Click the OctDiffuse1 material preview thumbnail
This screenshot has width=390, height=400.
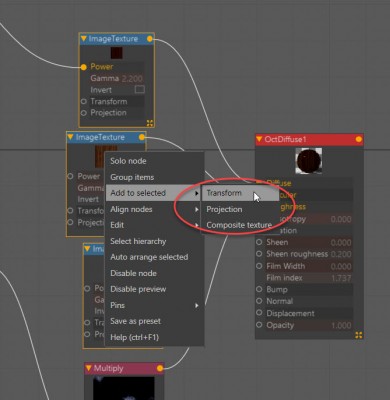[309, 161]
